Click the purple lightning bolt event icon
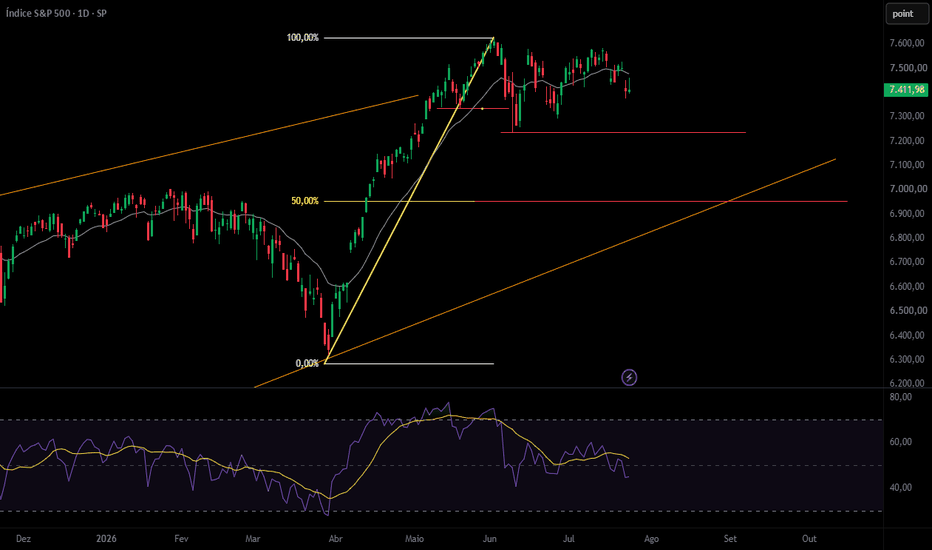The image size is (932, 550). click(629, 377)
